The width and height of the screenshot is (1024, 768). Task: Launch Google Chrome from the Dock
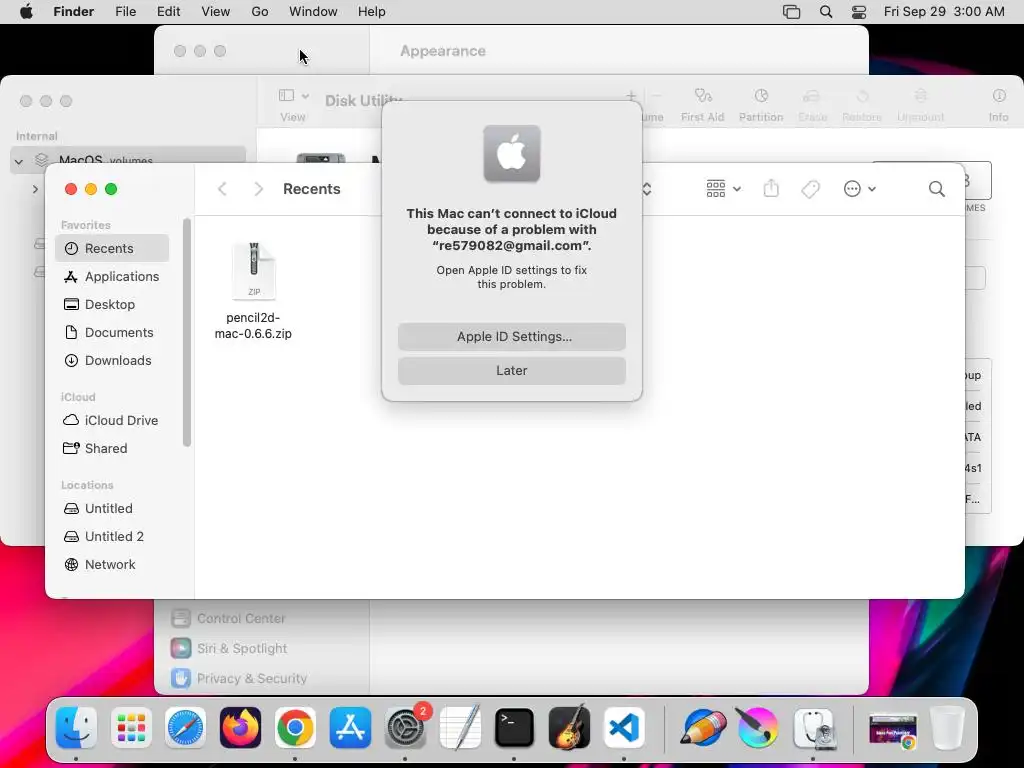(x=295, y=728)
